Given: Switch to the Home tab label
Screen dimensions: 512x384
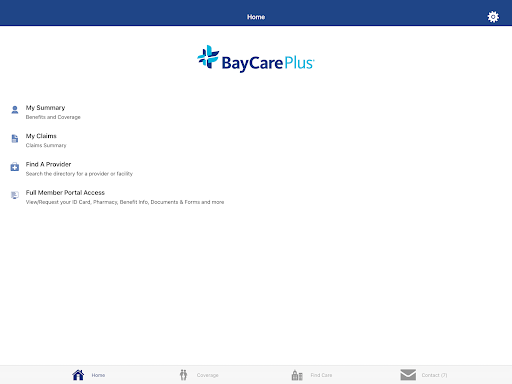Looking at the screenshot, I should point(98,375).
